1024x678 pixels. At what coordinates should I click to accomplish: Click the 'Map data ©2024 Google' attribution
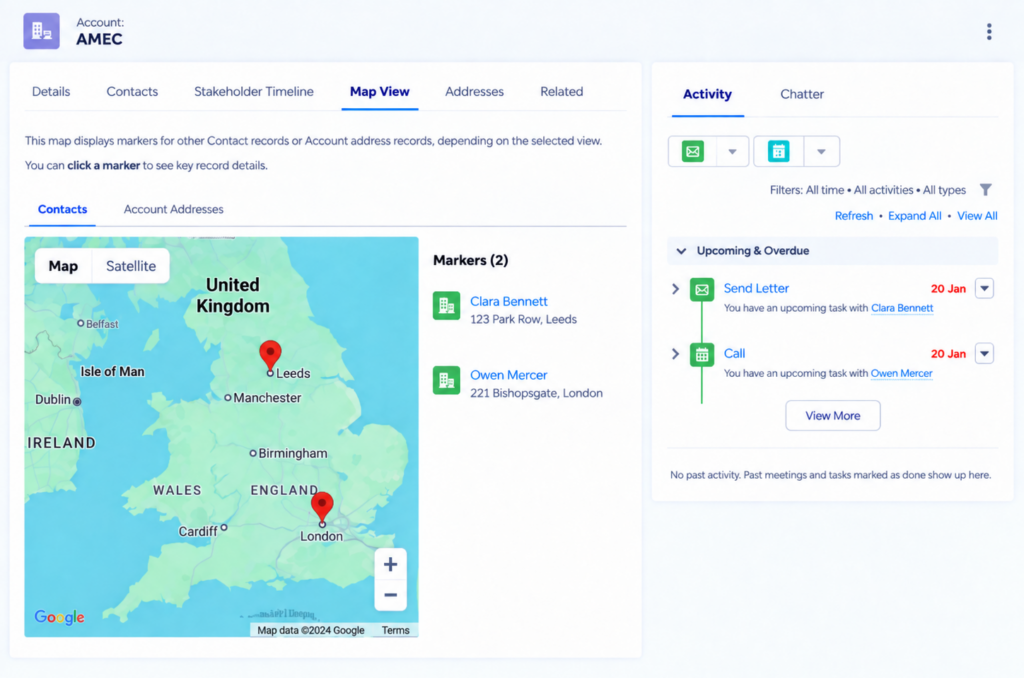pos(310,630)
